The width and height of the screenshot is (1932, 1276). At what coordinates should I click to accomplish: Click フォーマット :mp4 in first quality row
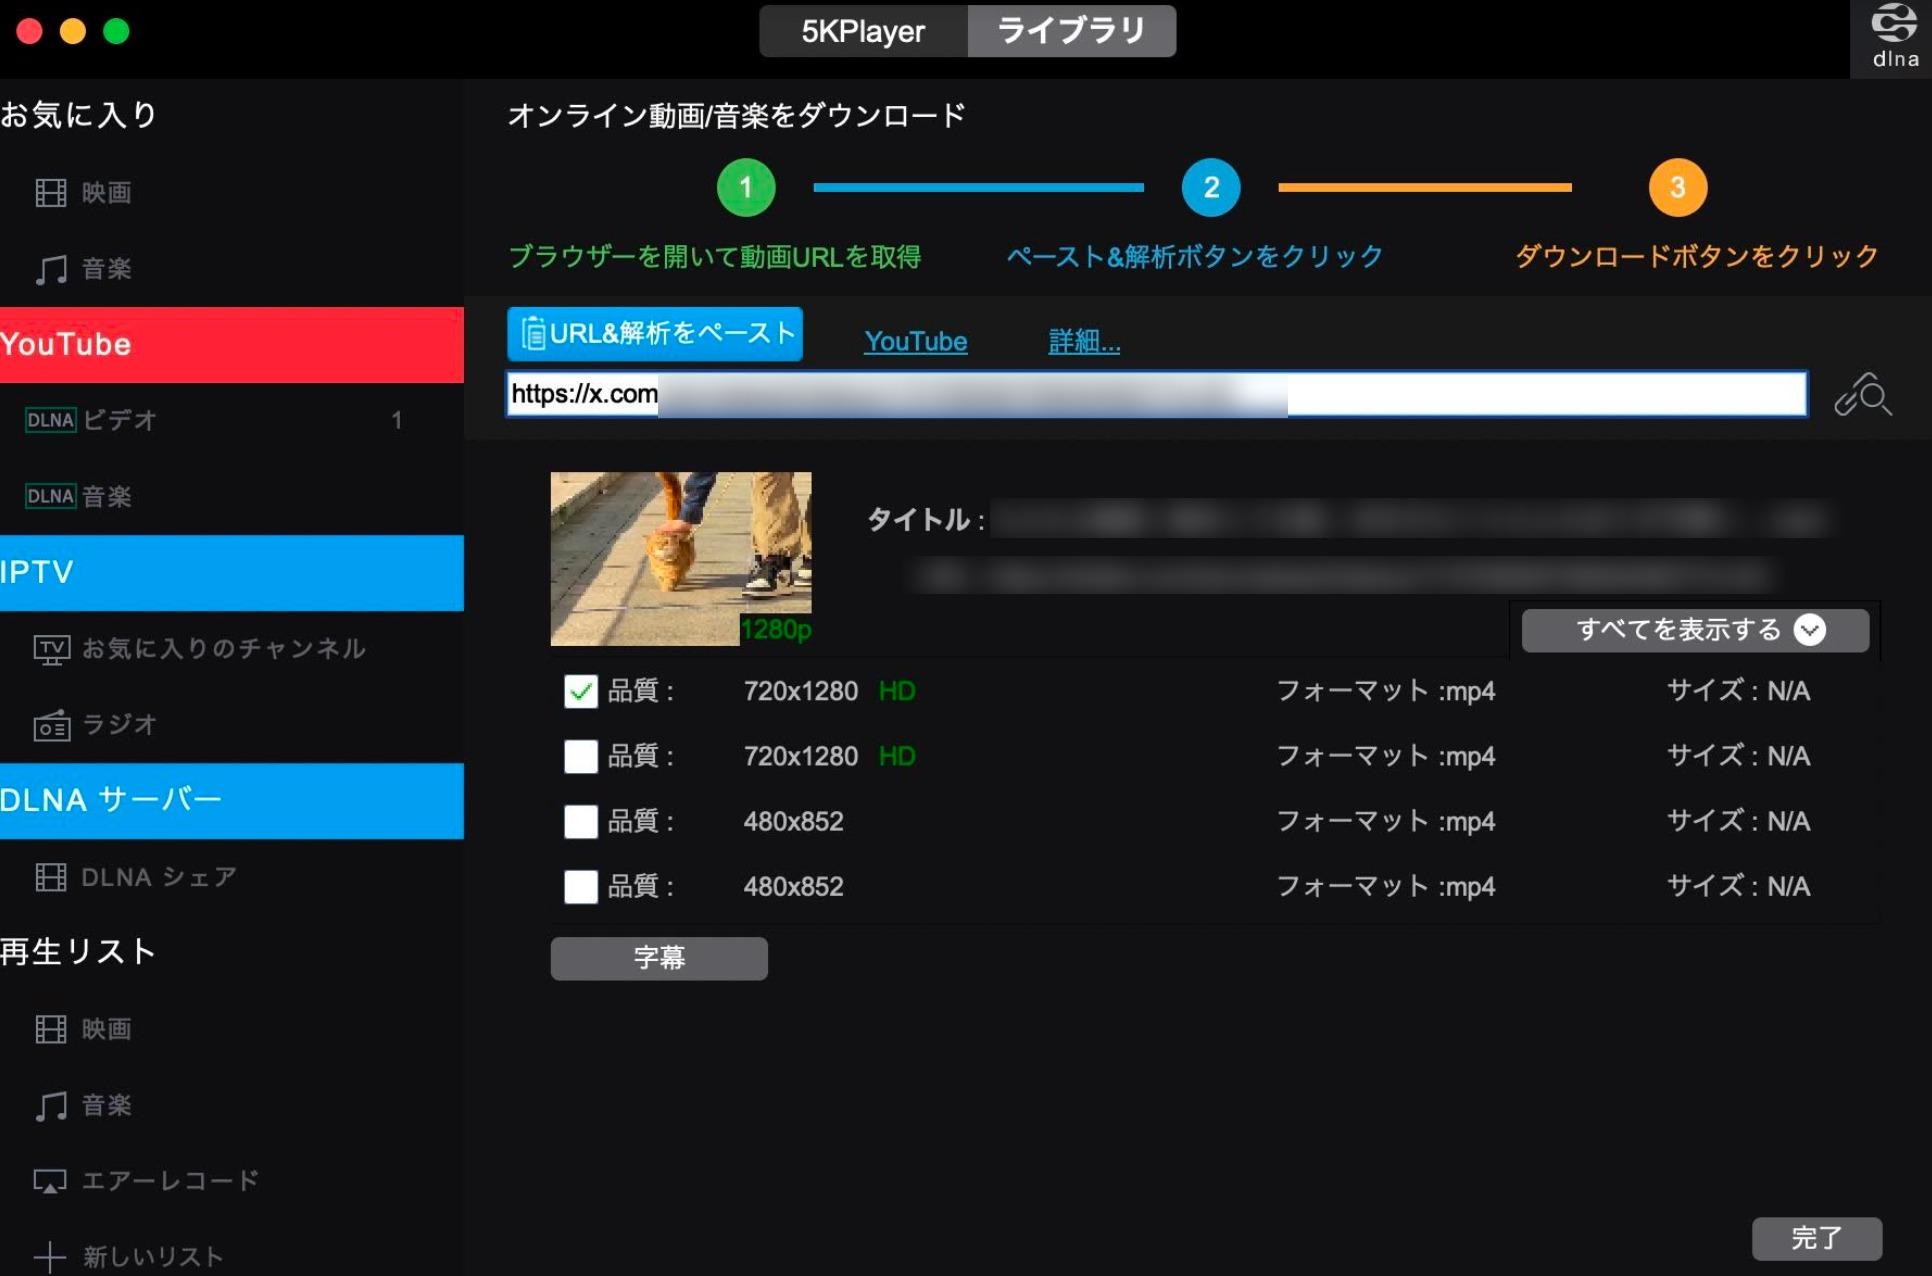click(x=1386, y=691)
